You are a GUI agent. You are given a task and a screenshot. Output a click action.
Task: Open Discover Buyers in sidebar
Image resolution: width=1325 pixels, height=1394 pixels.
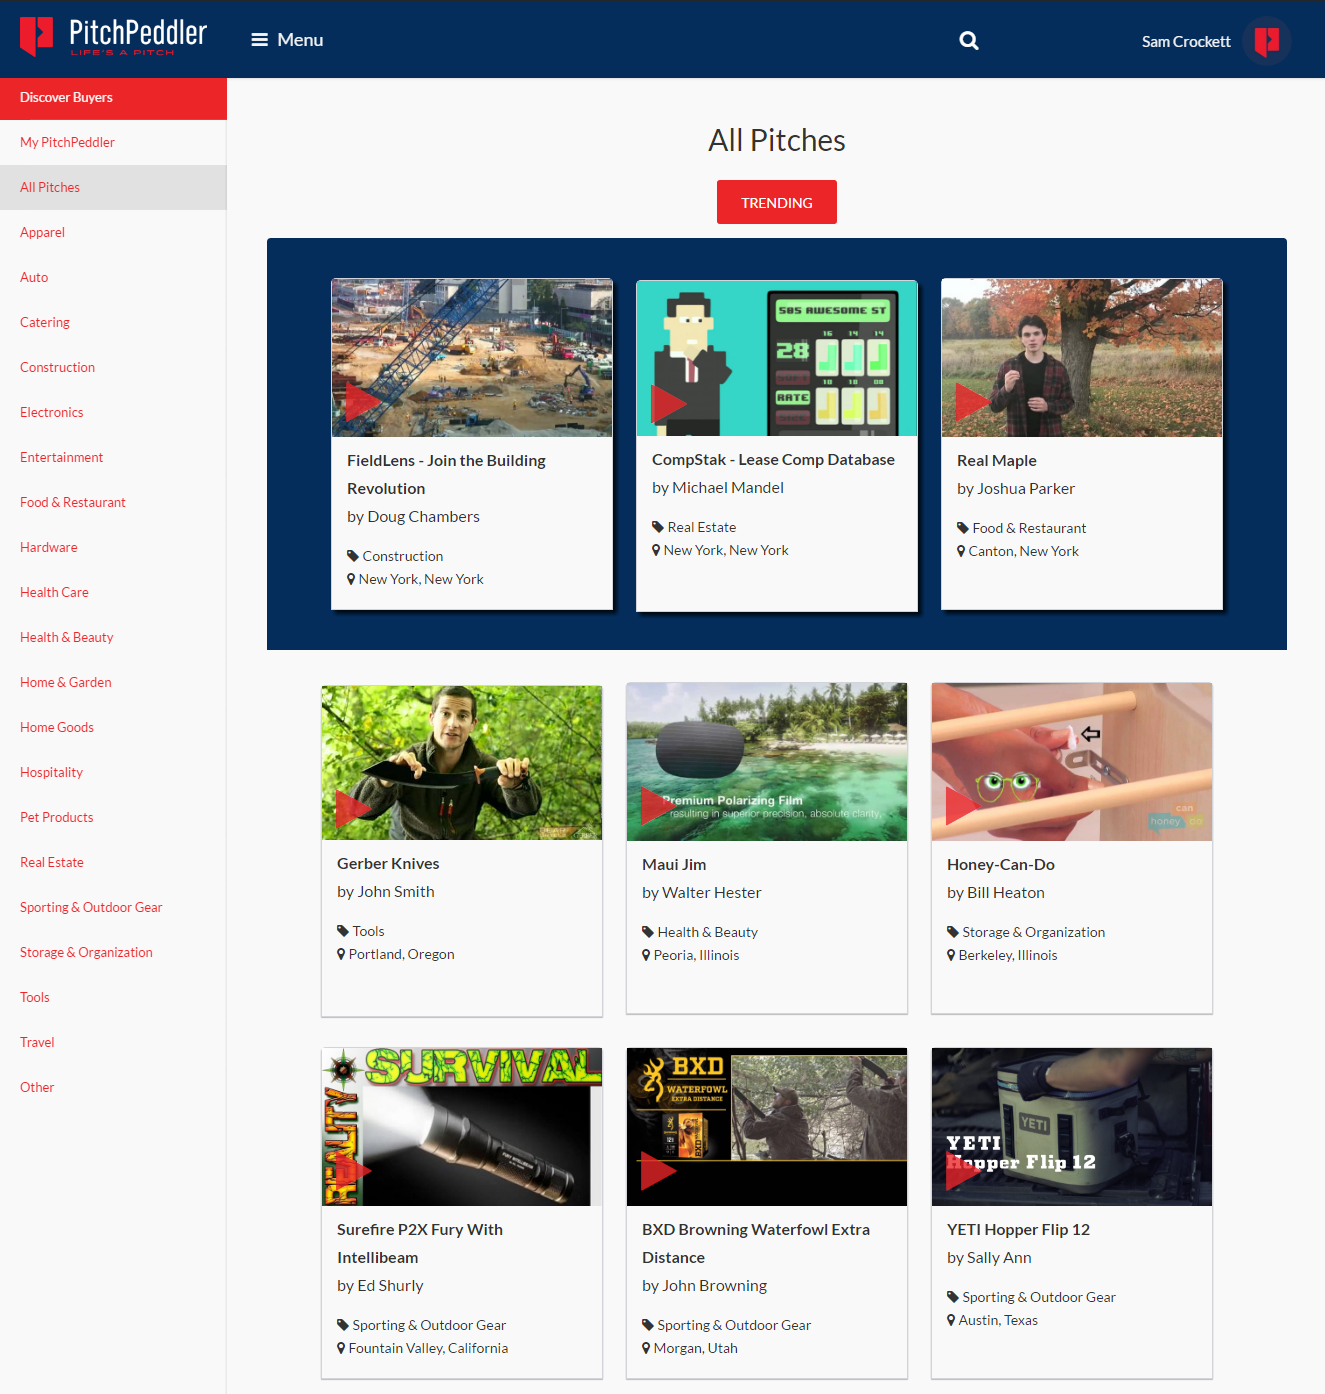[113, 98]
